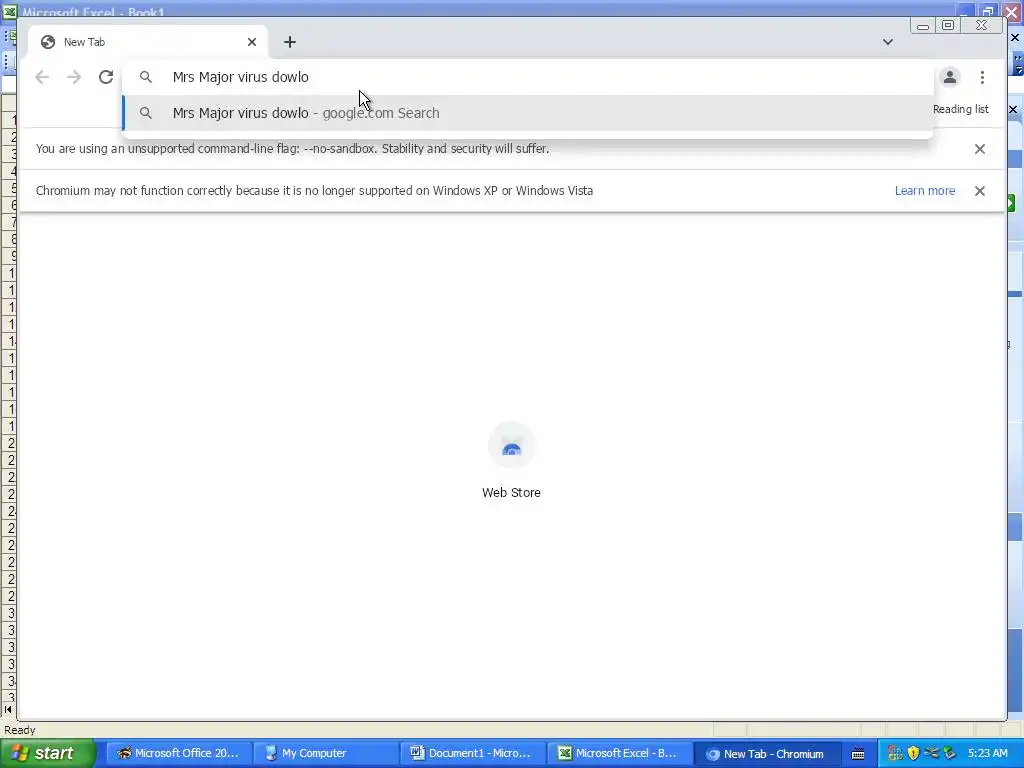
Task: Click the Excel sheet navigation first-sheet arrow
Action: (8, 709)
